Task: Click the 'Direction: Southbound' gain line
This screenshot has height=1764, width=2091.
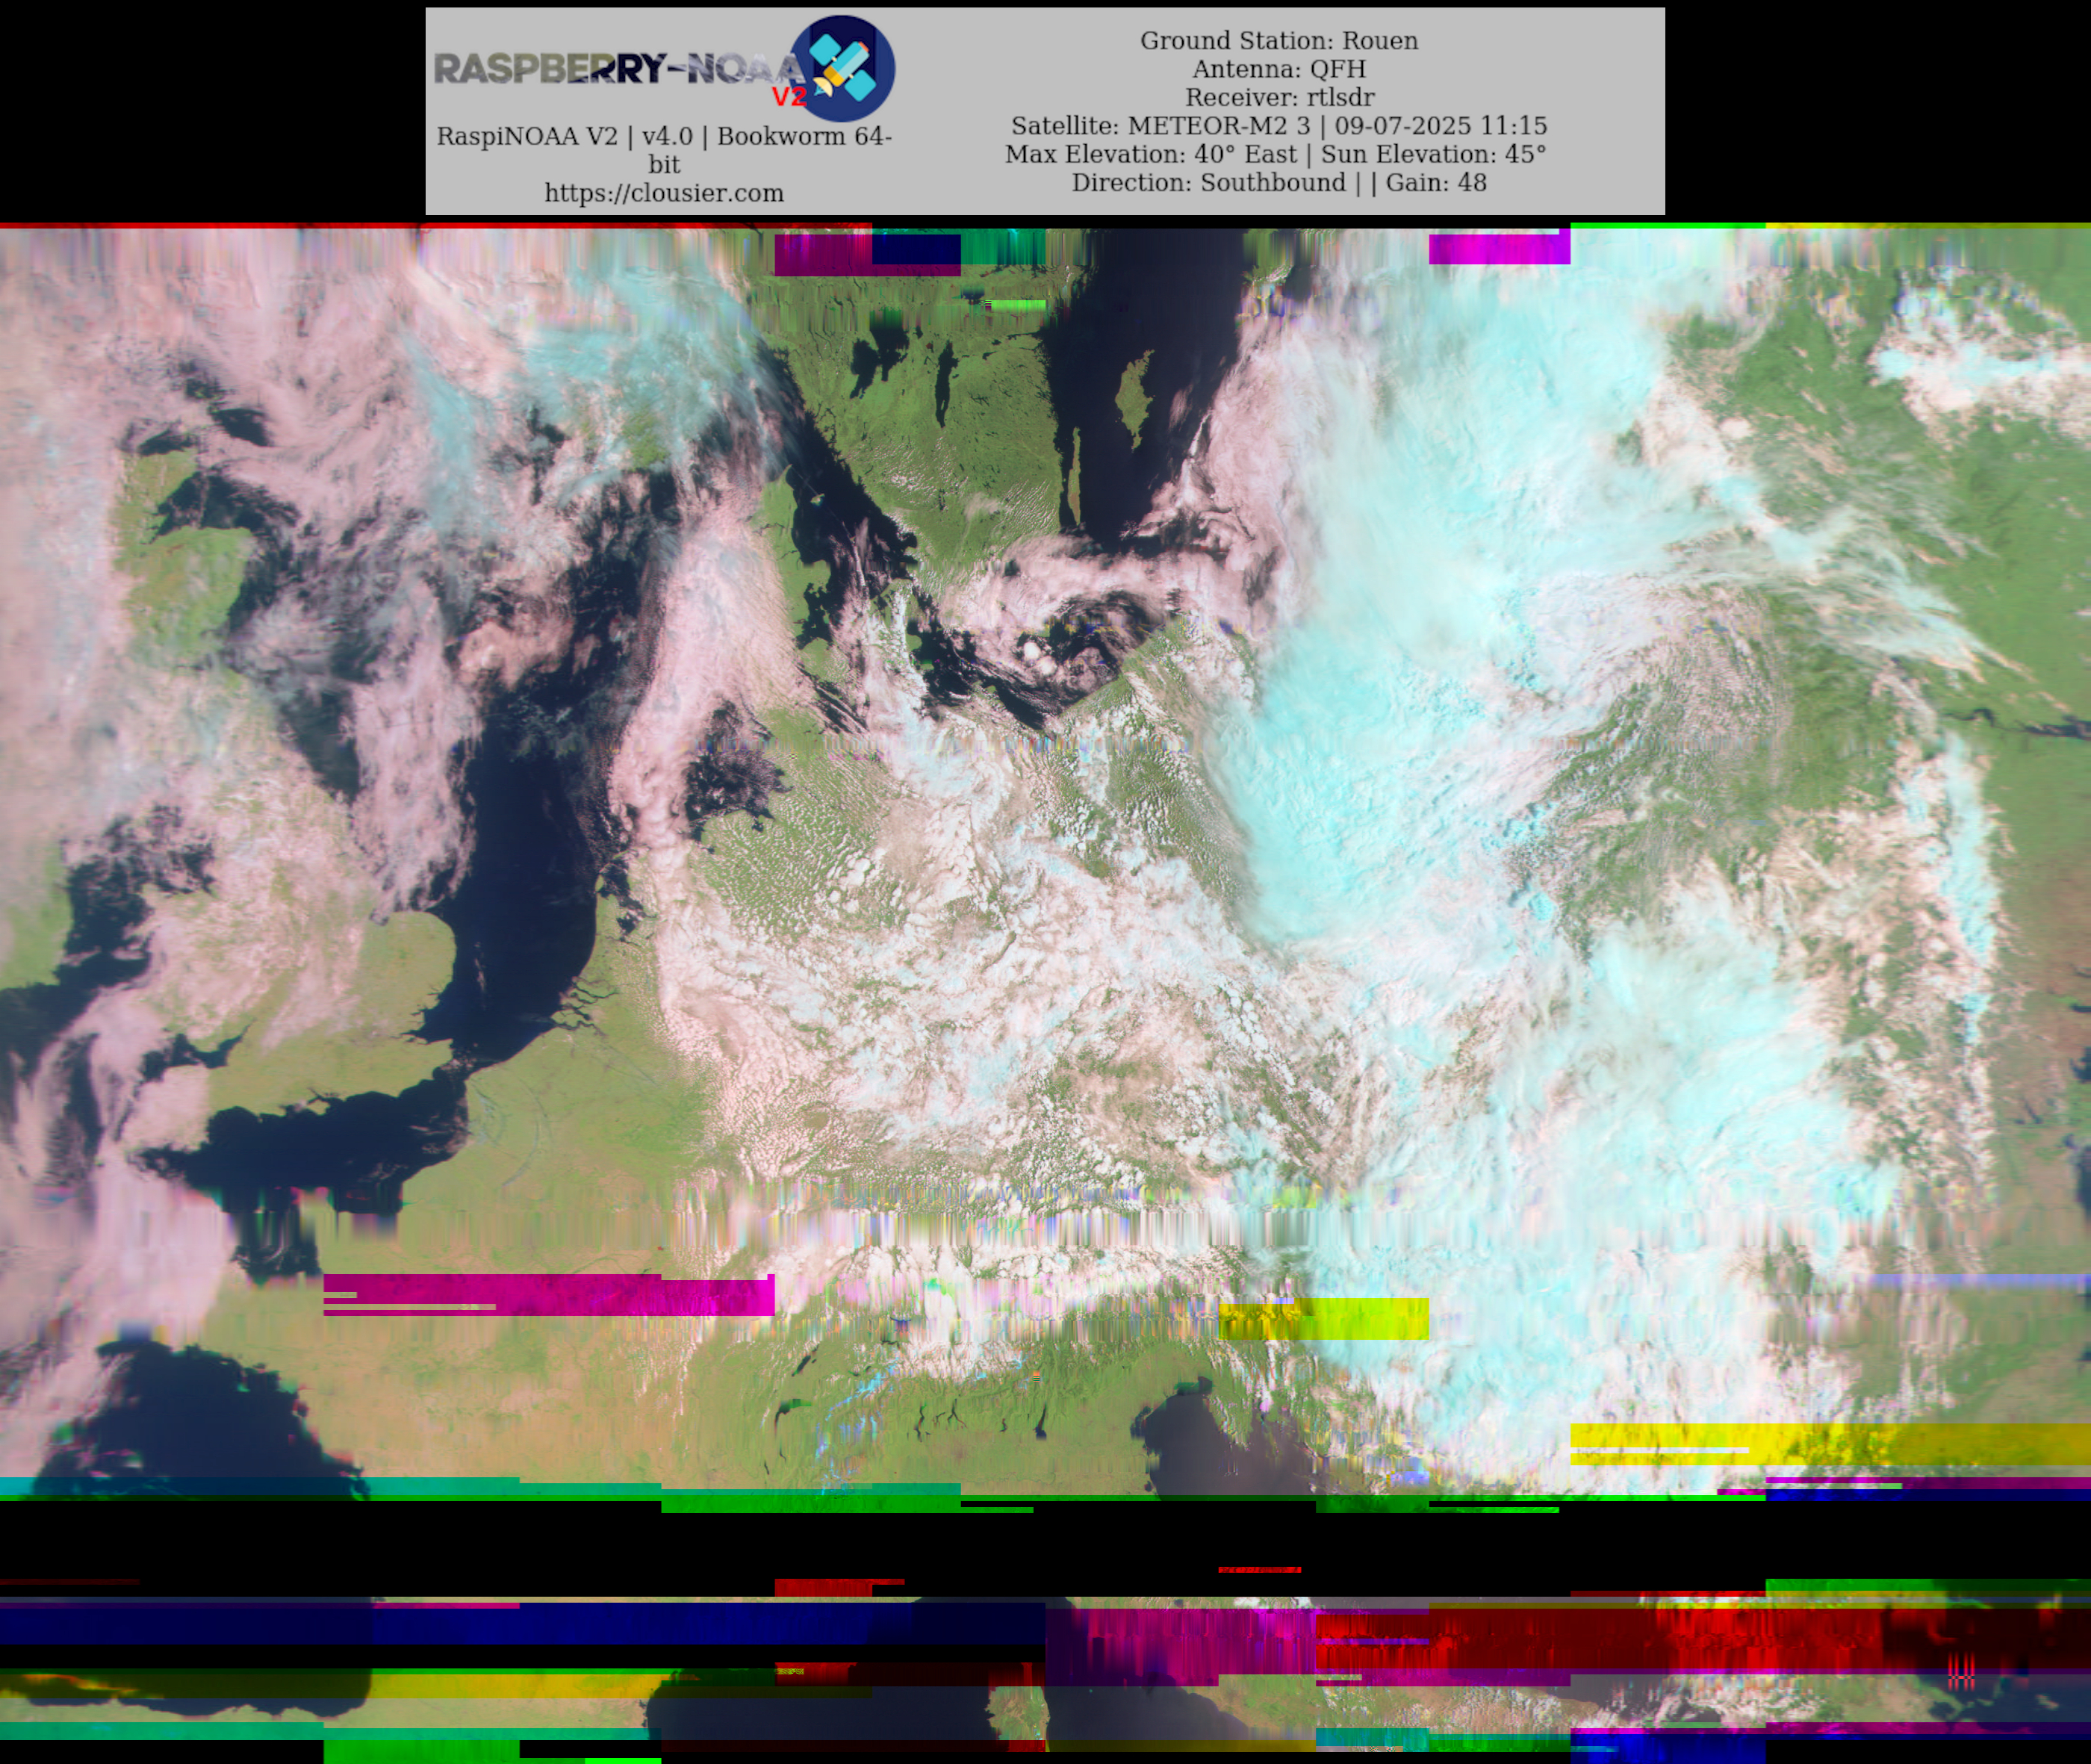Action: (x=1278, y=183)
